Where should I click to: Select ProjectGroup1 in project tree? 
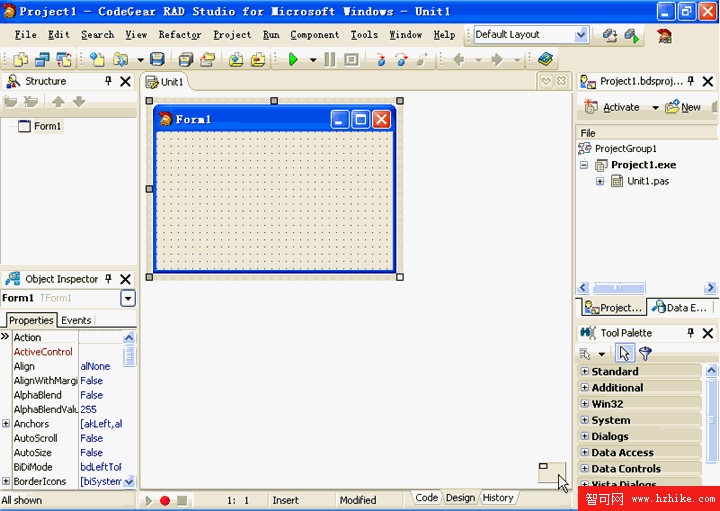coord(625,148)
